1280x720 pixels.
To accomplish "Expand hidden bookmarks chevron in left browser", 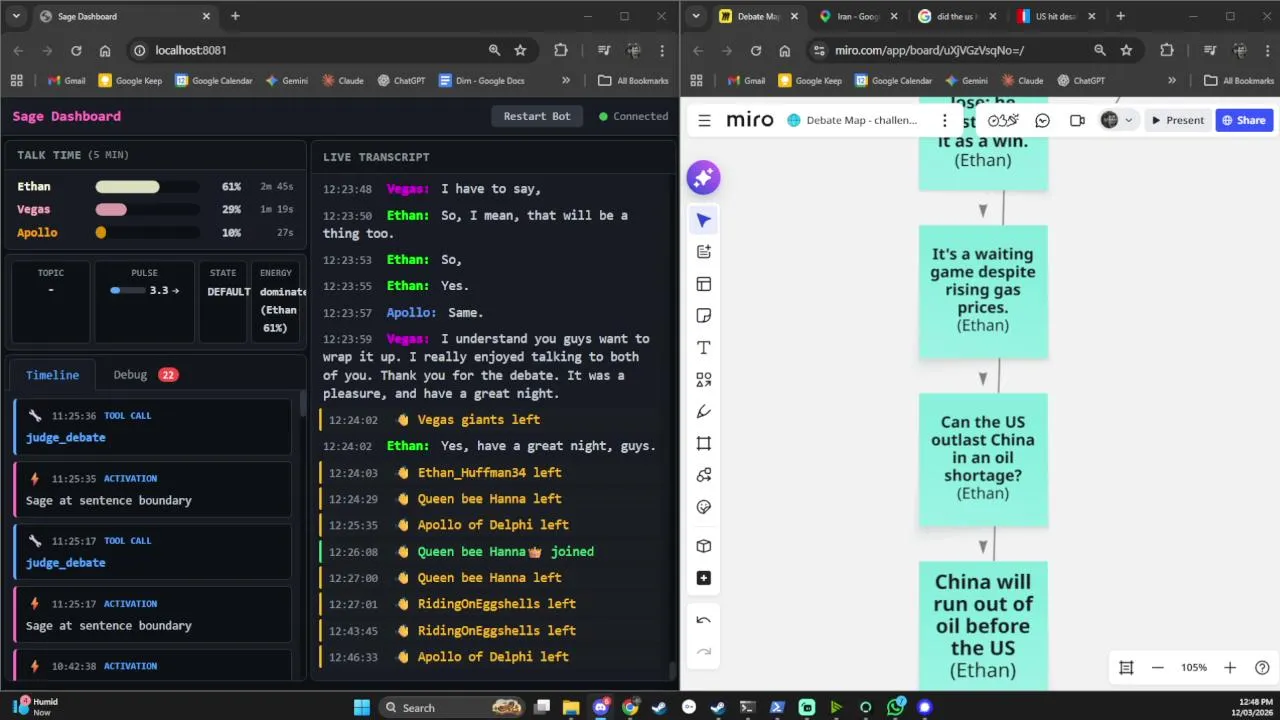I will [x=566, y=81].
